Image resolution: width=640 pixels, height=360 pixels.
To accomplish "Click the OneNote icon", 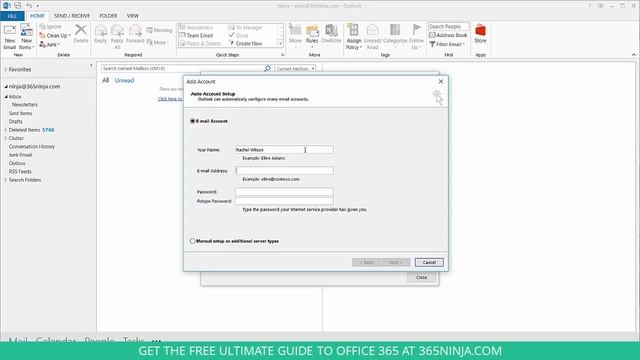I will pos(331,30).
